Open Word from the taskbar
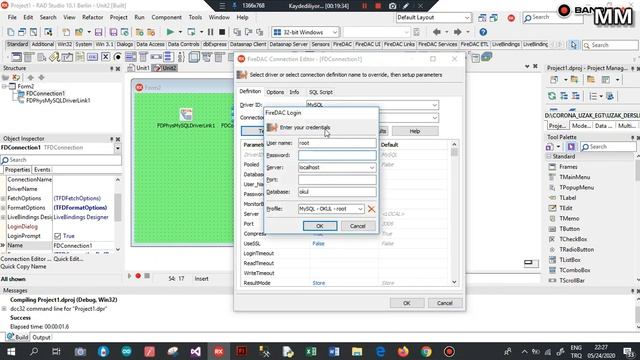This screenshot has width=640, height=360. [x=334, y=351]
